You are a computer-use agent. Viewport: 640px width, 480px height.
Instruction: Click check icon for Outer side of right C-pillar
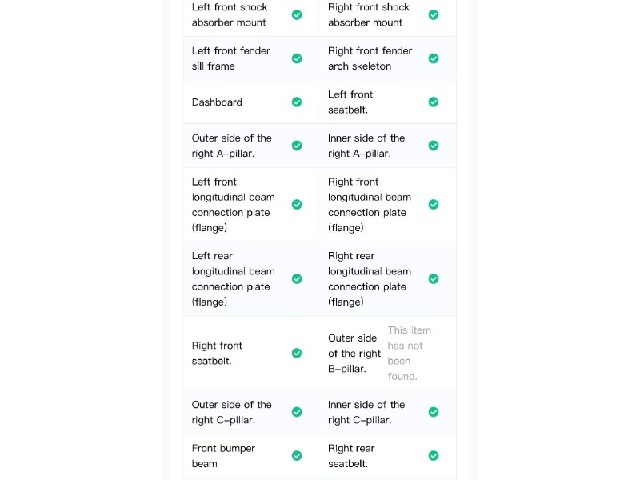(x=297, y=412)
